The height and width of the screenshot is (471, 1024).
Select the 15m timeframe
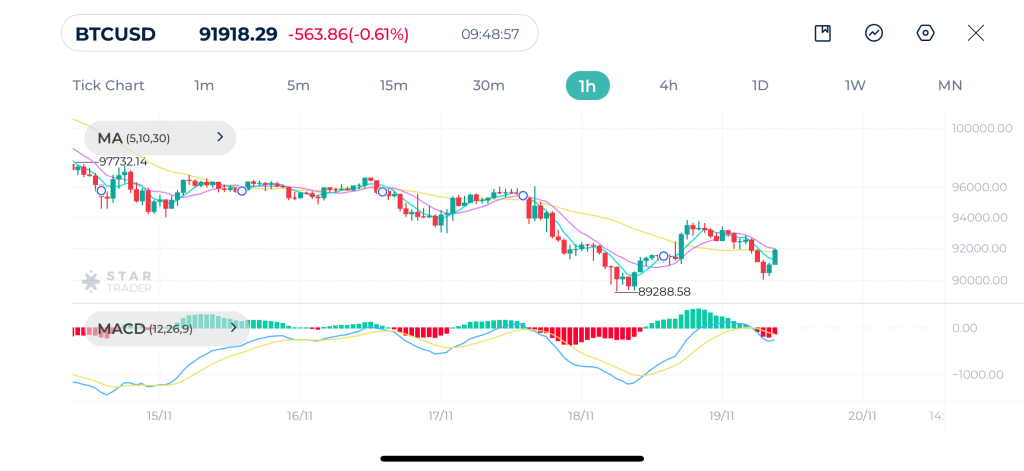tap(393, 85)
